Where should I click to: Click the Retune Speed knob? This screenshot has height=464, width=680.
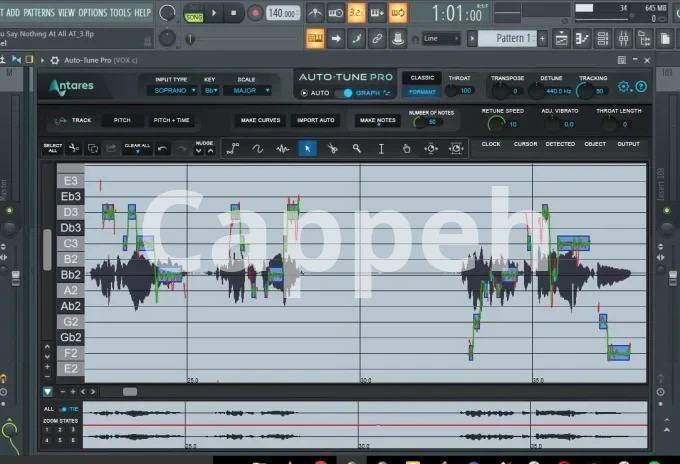[496, 124]
